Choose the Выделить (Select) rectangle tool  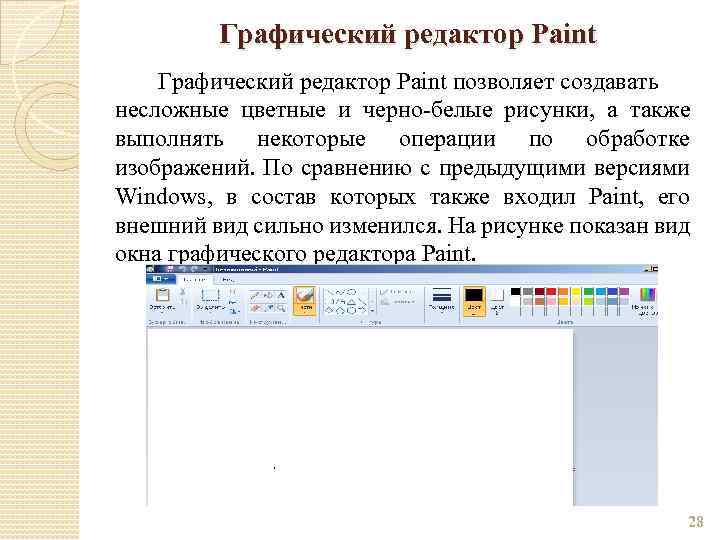click(x=210, y=295)
